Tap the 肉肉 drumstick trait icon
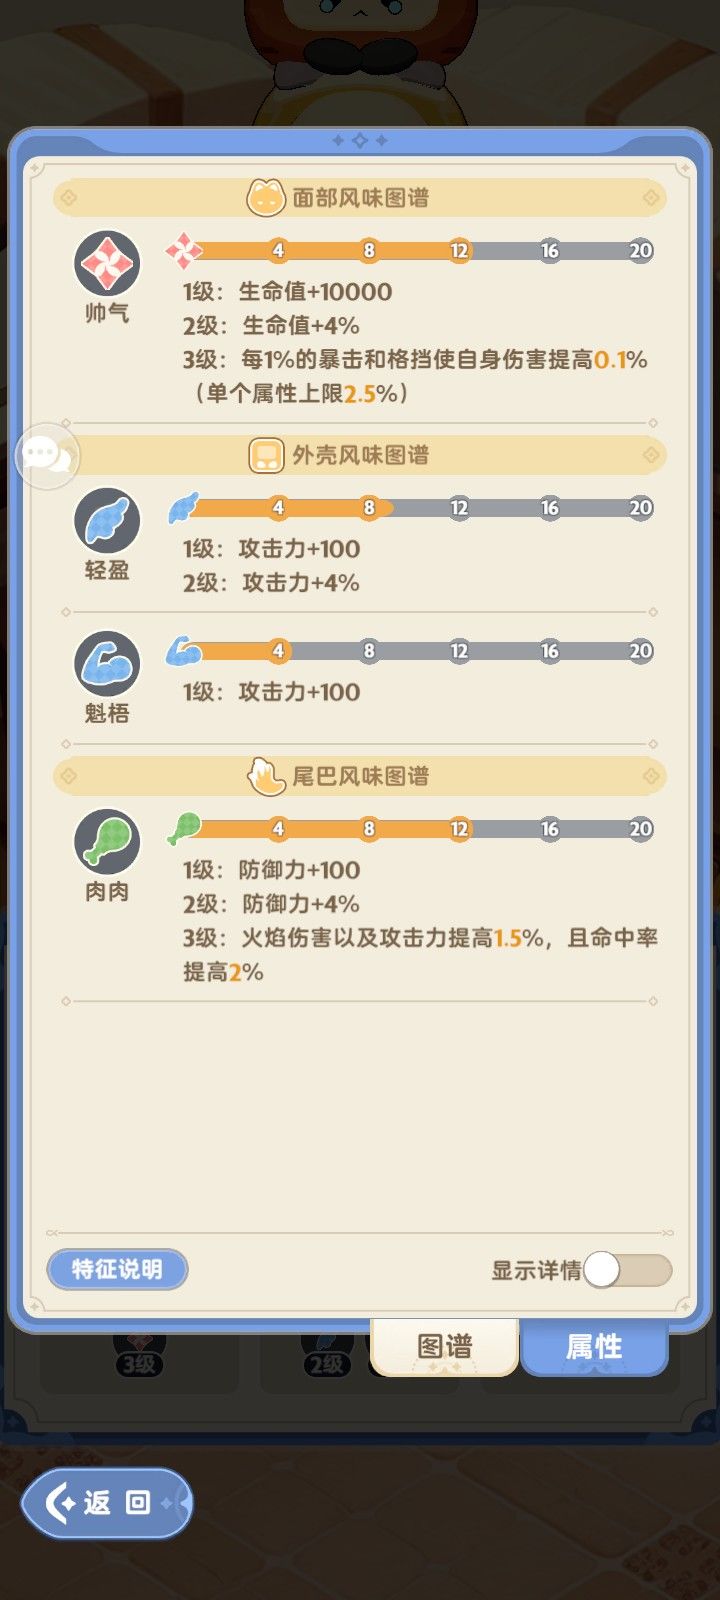720x1600 pixels. 107,842
